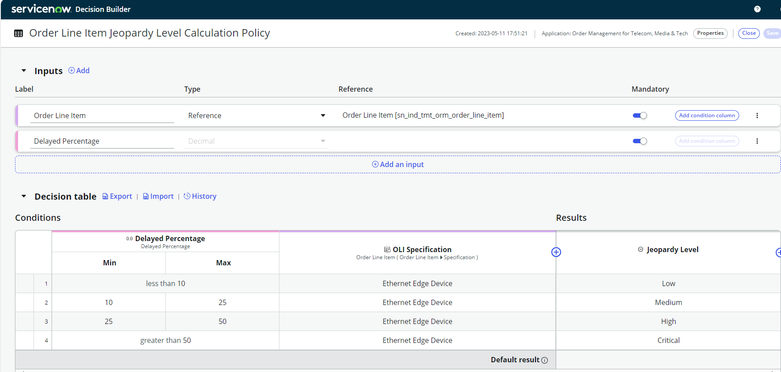Click Ethernet Edge Device cell in row 1
Image resolution: width=781 pixels, height=372 pixels.
(x=417, y=283)
